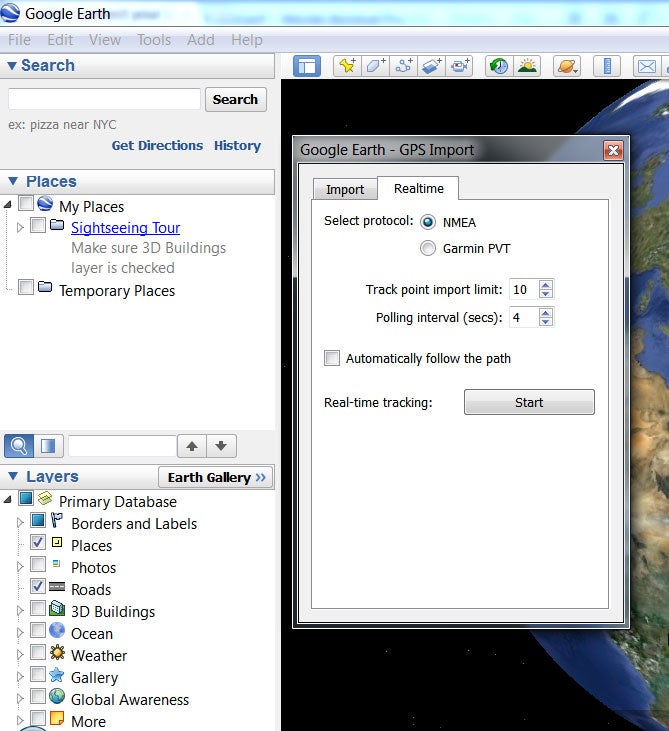Open search History link

click(237, 145)
